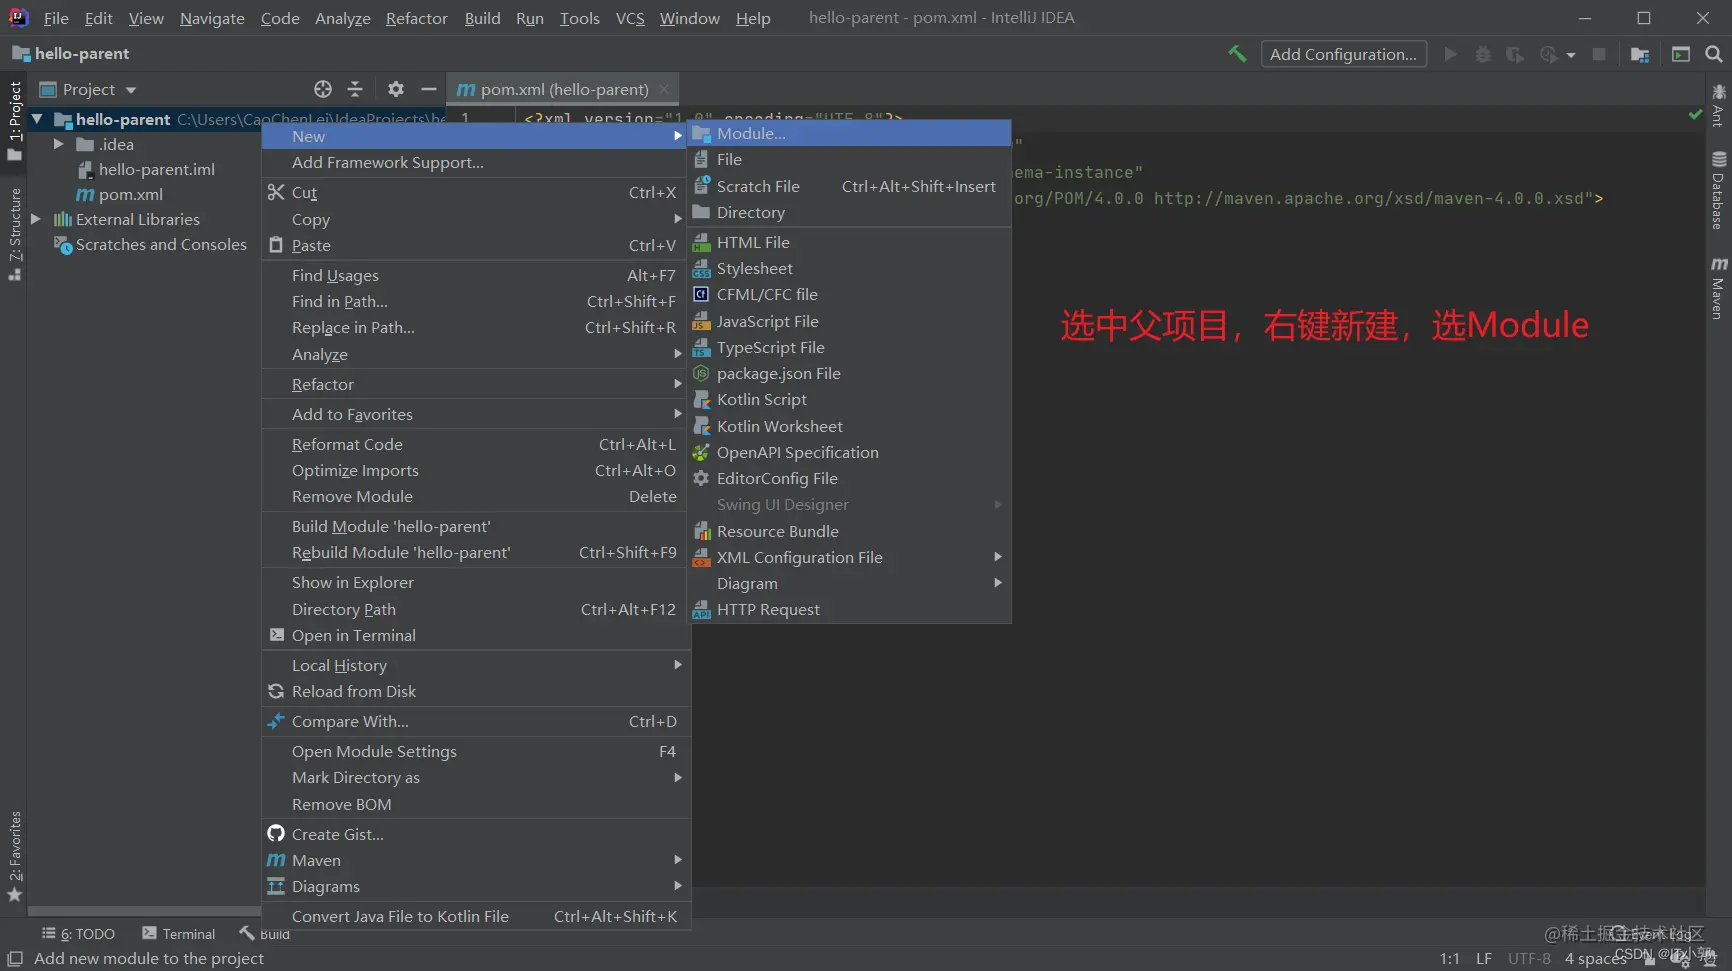
Task: Open the Favorites tool window tab
Action: (x=14, y=856)
